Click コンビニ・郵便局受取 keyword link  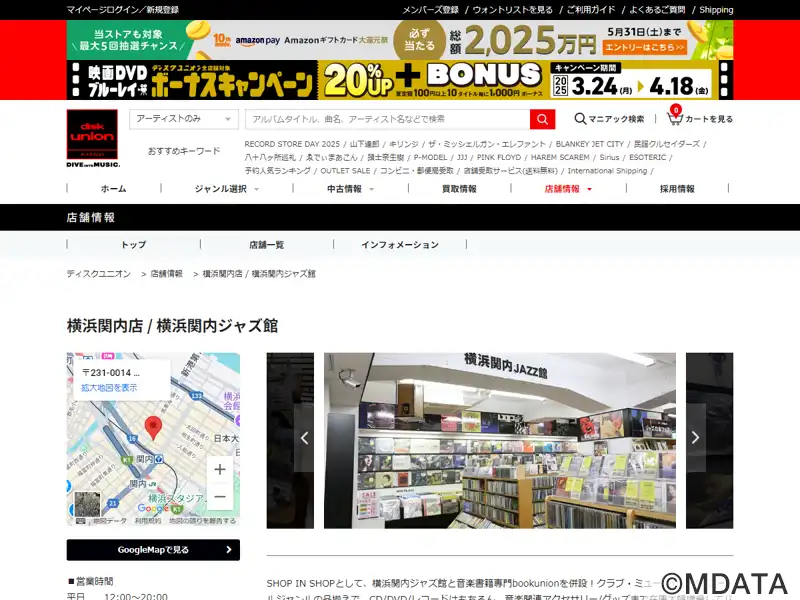tap(417, 170)
